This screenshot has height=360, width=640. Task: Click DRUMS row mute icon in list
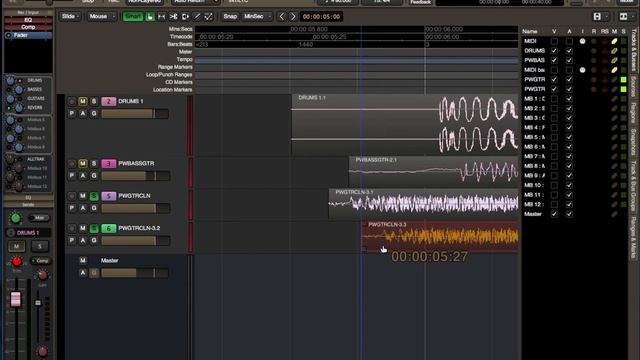pyautogui.click(x=614, y=51)
